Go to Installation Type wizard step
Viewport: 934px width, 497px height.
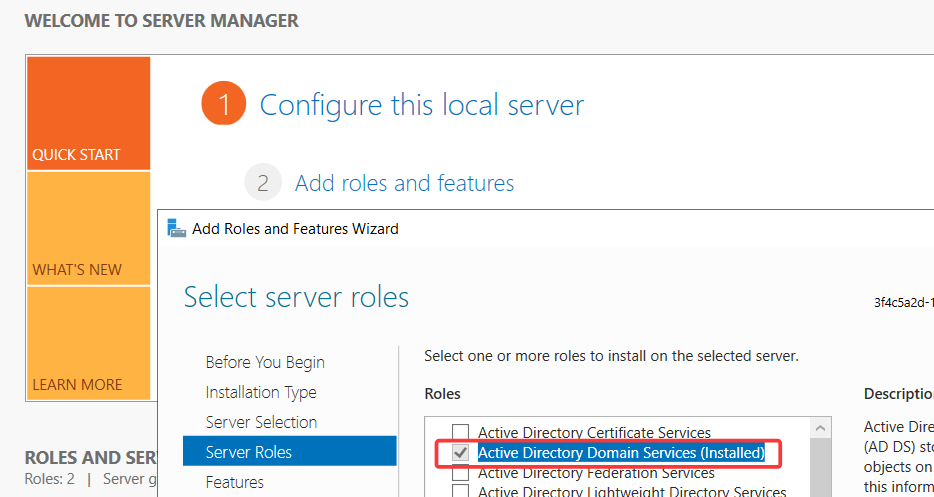(x=261, y=392)
